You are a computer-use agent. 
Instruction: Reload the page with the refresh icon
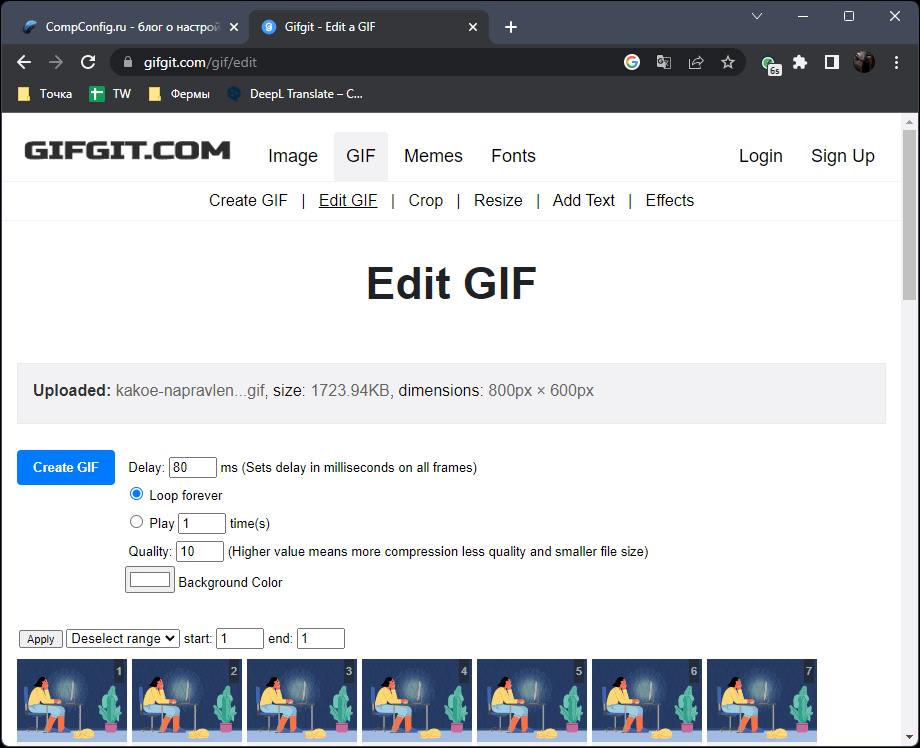click(88, 62)
